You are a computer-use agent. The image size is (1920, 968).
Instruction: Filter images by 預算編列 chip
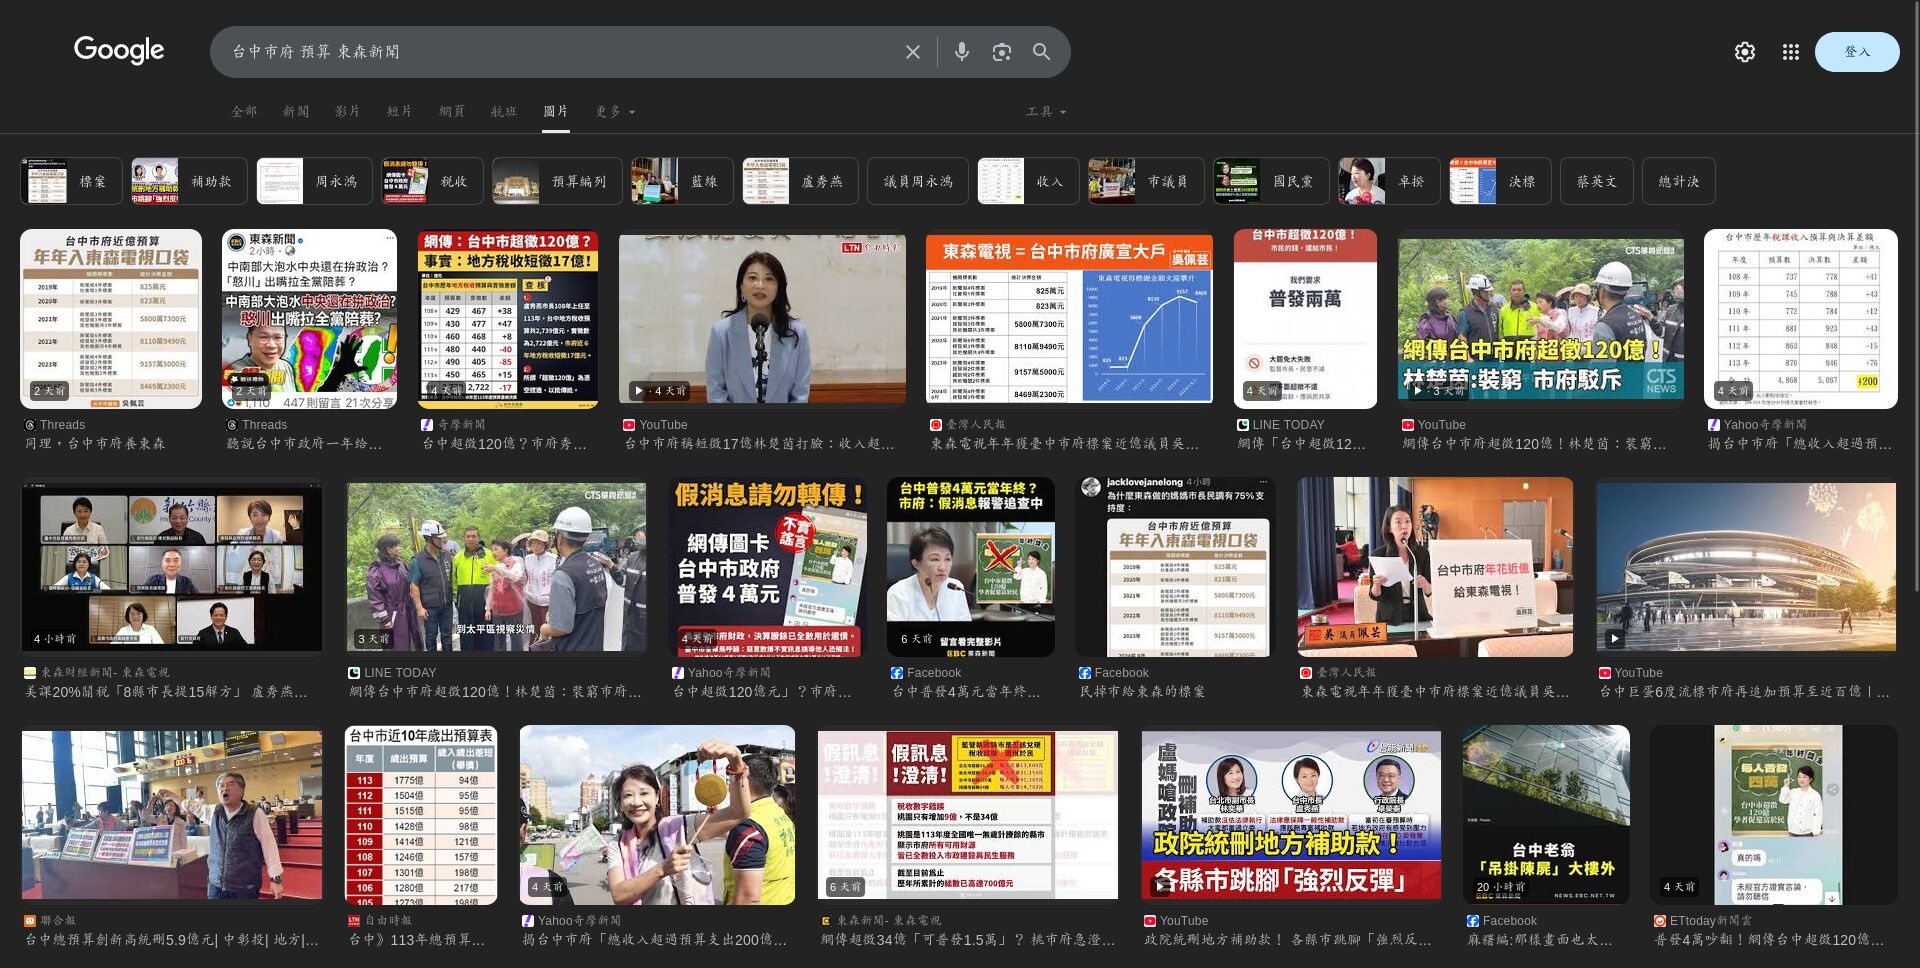coord(557,181)
